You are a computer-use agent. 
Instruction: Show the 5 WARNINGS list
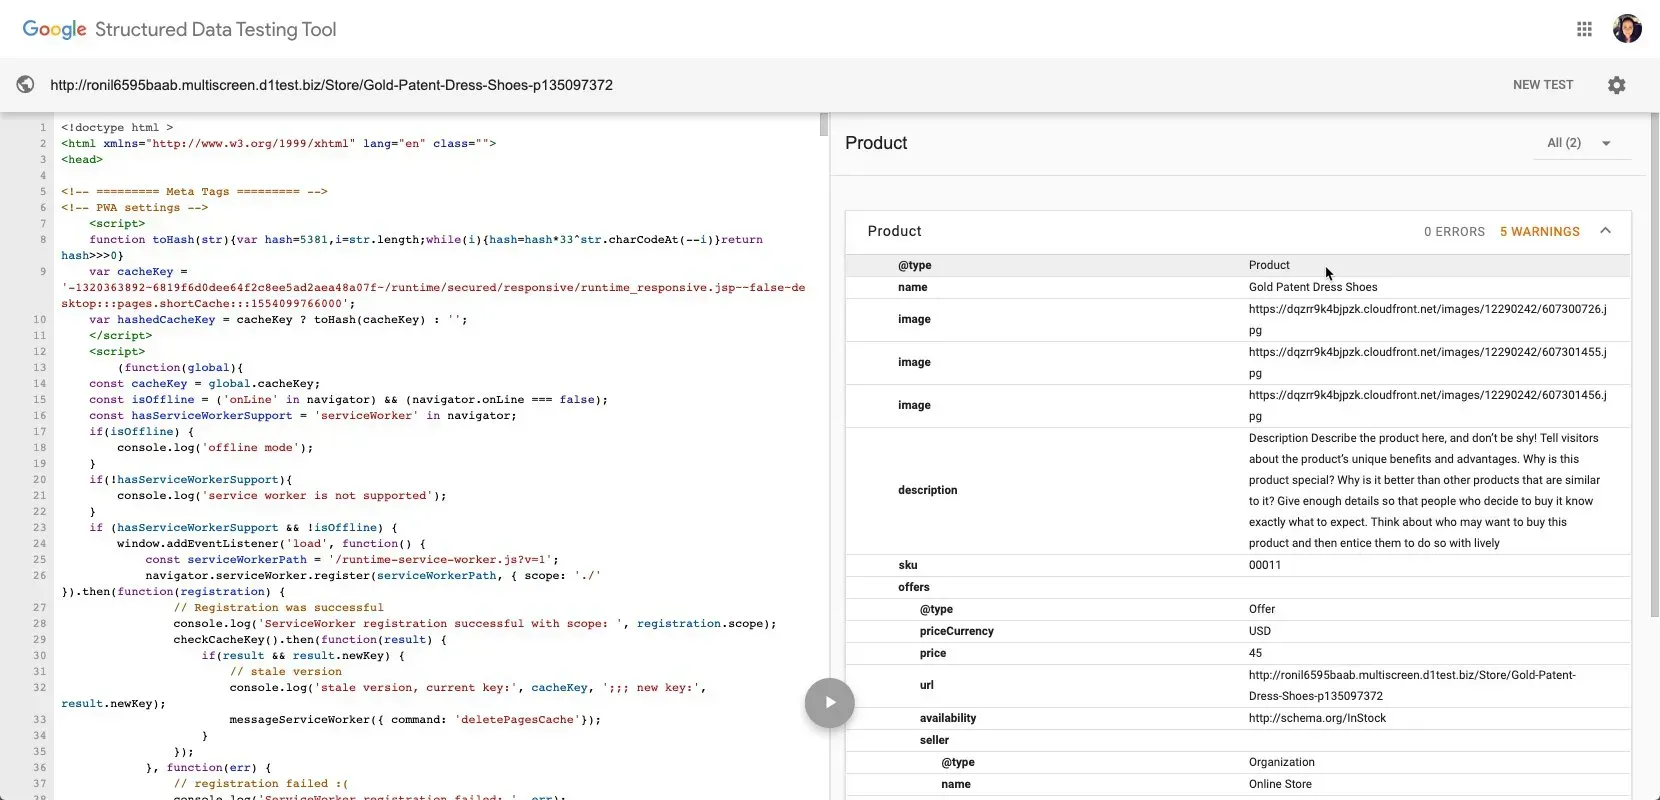1539,232
